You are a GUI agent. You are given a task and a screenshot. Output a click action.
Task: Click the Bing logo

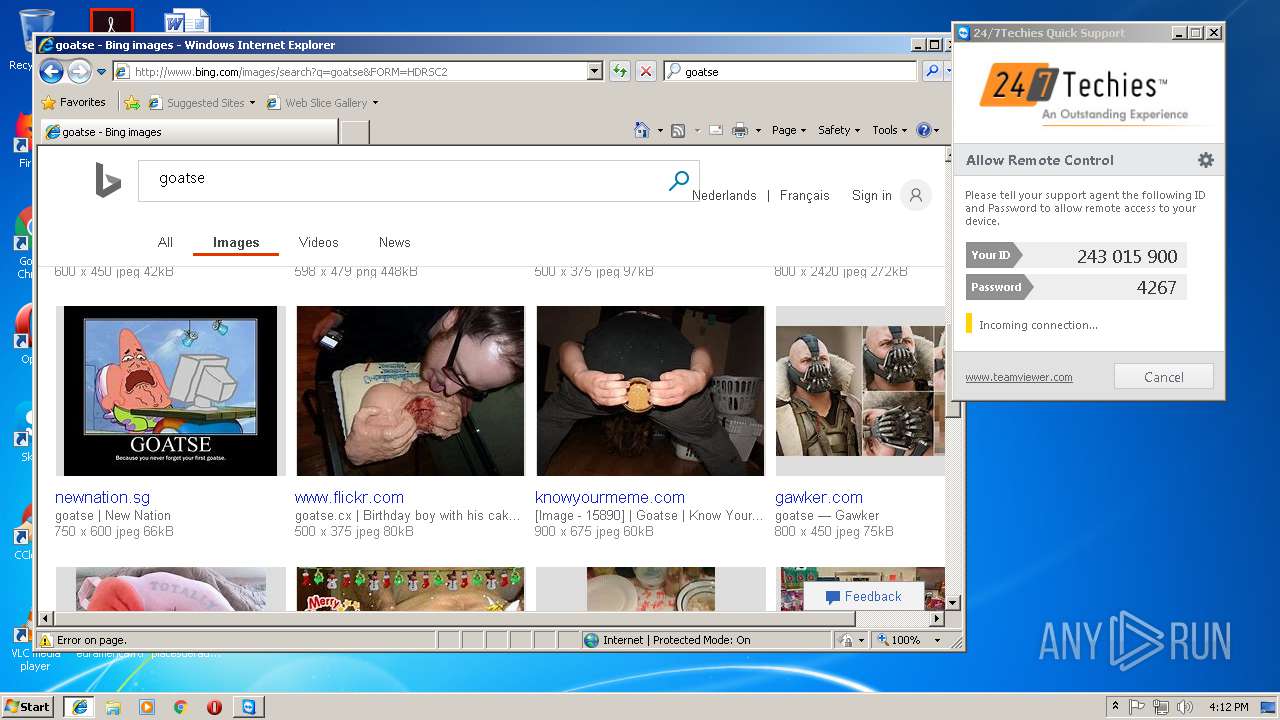108,180
